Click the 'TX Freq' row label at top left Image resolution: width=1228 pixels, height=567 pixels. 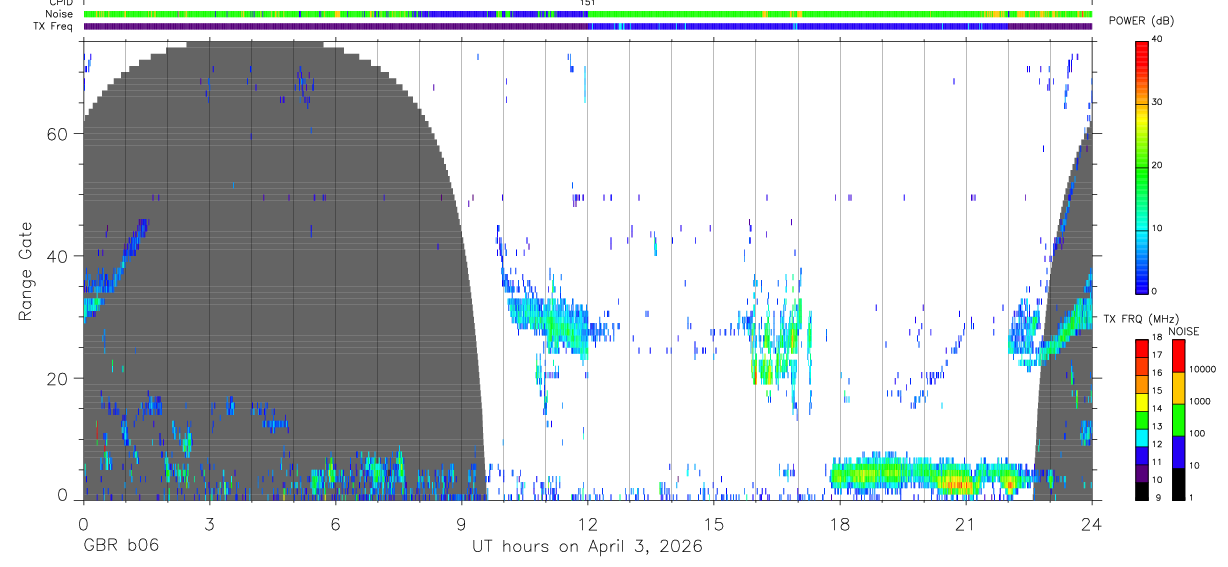(x=51, y=27)
